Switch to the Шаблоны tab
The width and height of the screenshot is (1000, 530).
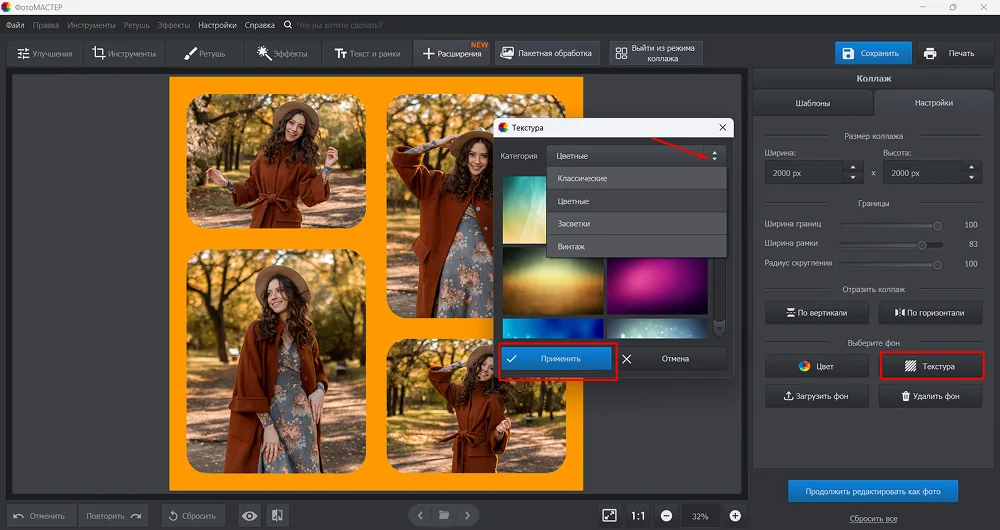[x=812, y=103]
